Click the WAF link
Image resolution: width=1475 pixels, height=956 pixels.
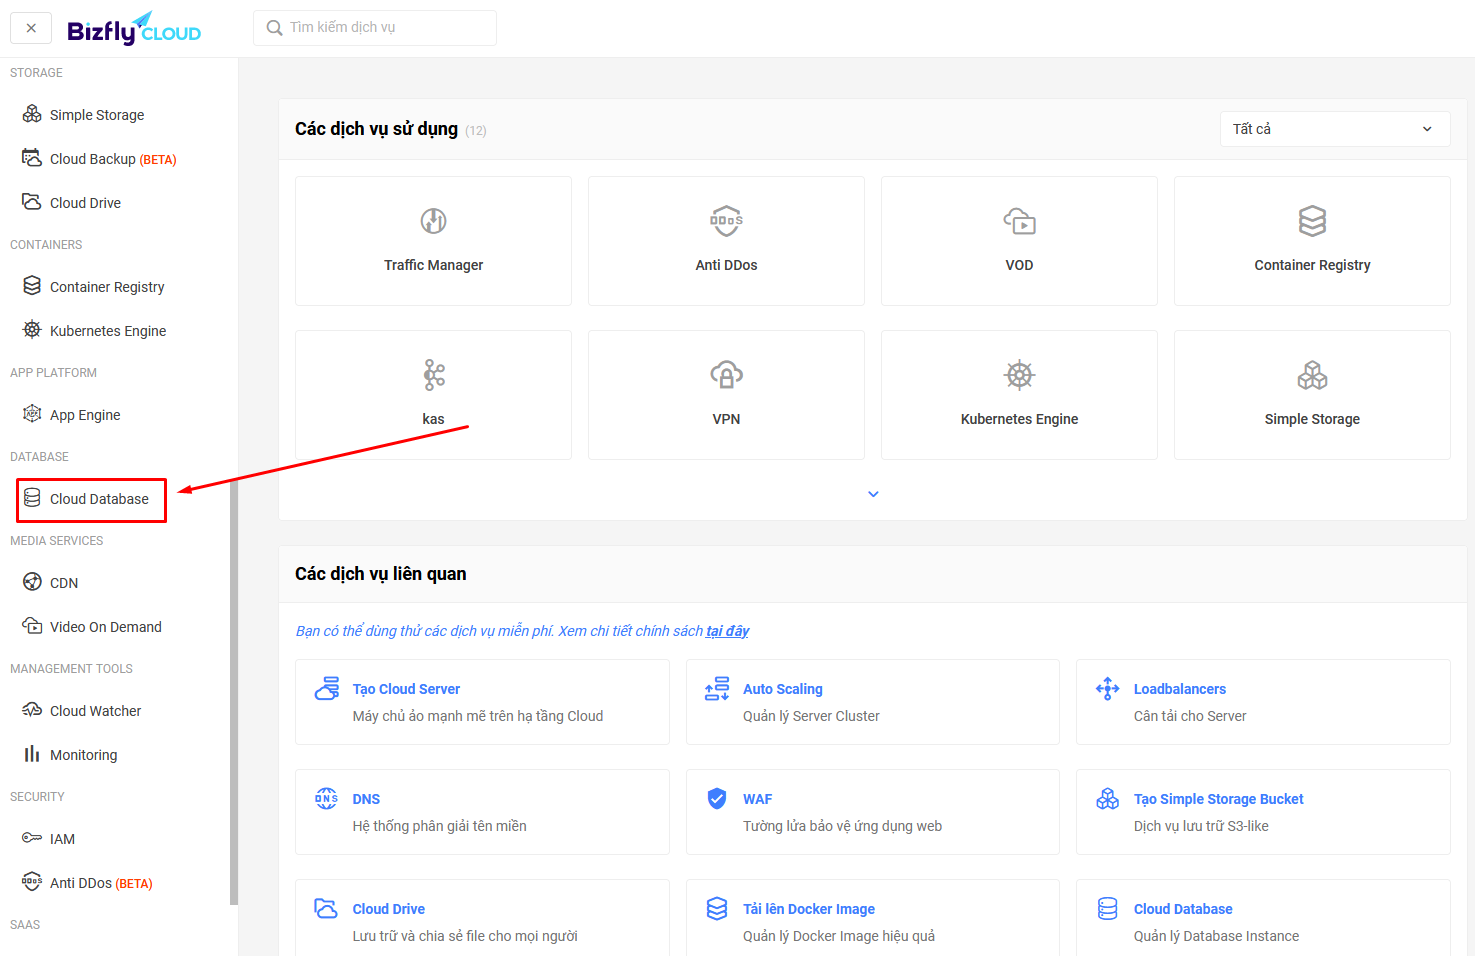click(757, 799)
